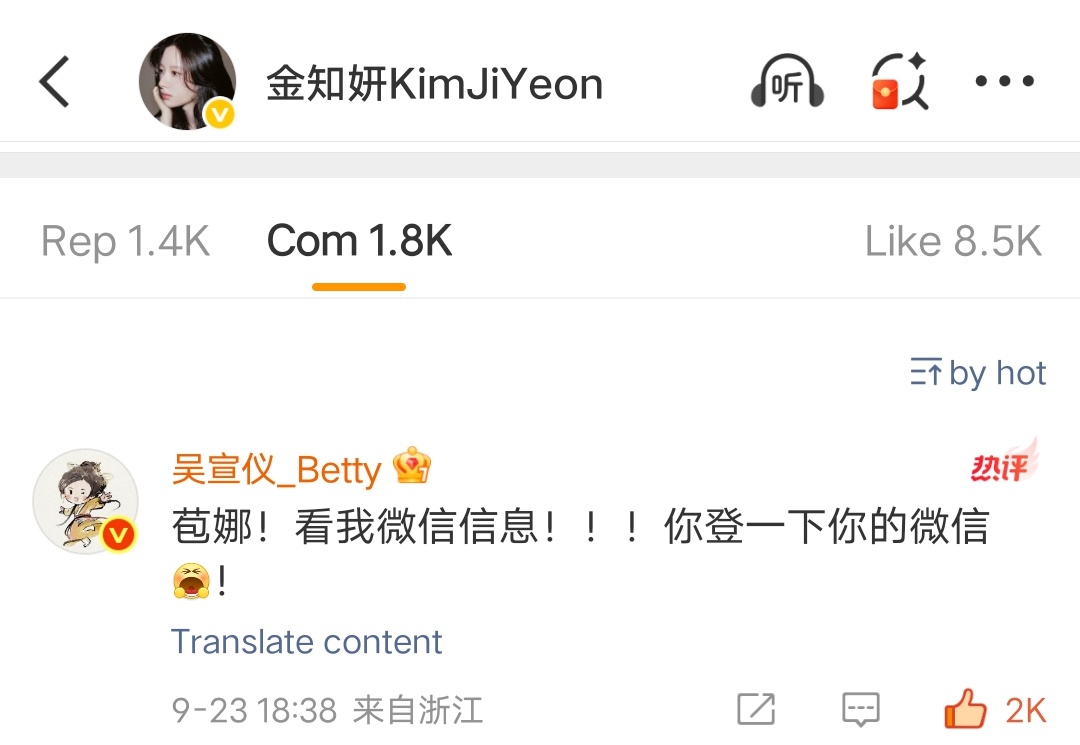
Task: Open the 吴宣仪_Betty username link
Action: pos(276,470)
